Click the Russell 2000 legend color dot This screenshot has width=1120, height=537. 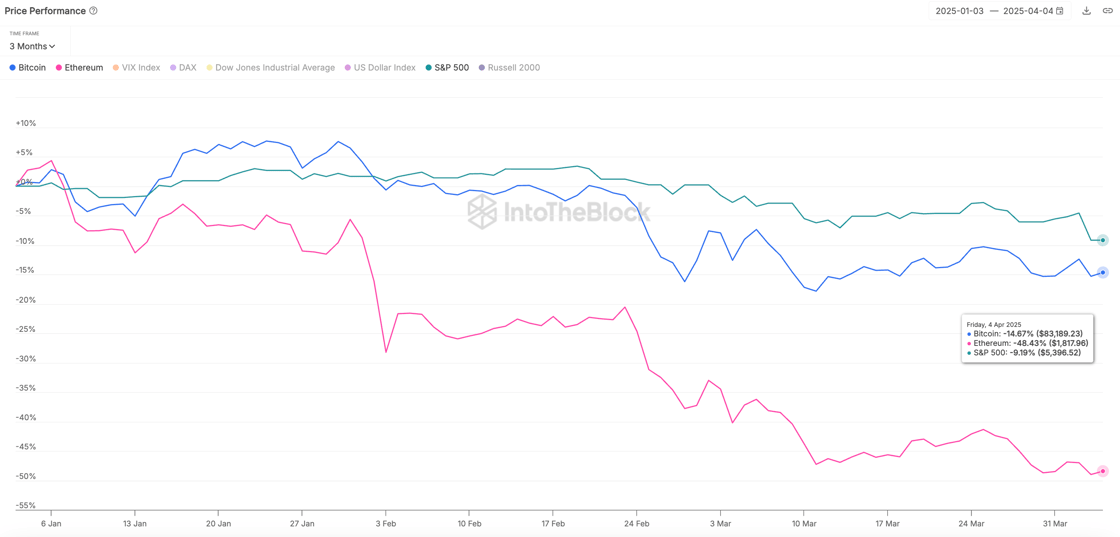pos(482,68)
